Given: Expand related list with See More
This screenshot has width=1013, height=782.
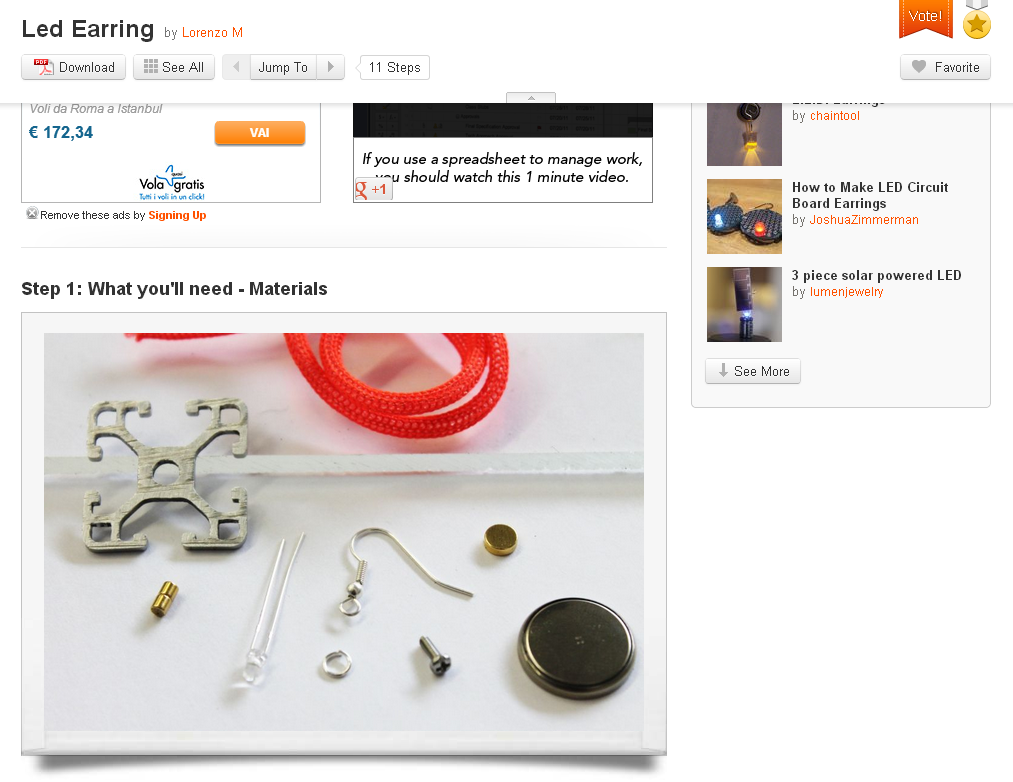Looking at the screenshot, I should (753, 371).
